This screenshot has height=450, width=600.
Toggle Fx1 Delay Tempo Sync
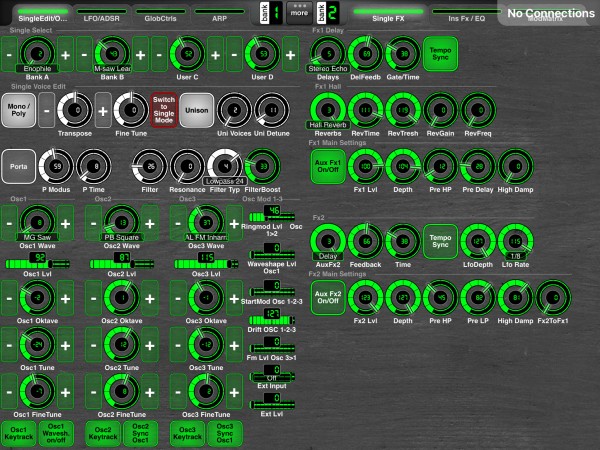pyautogui.click(x=440, y=54)
